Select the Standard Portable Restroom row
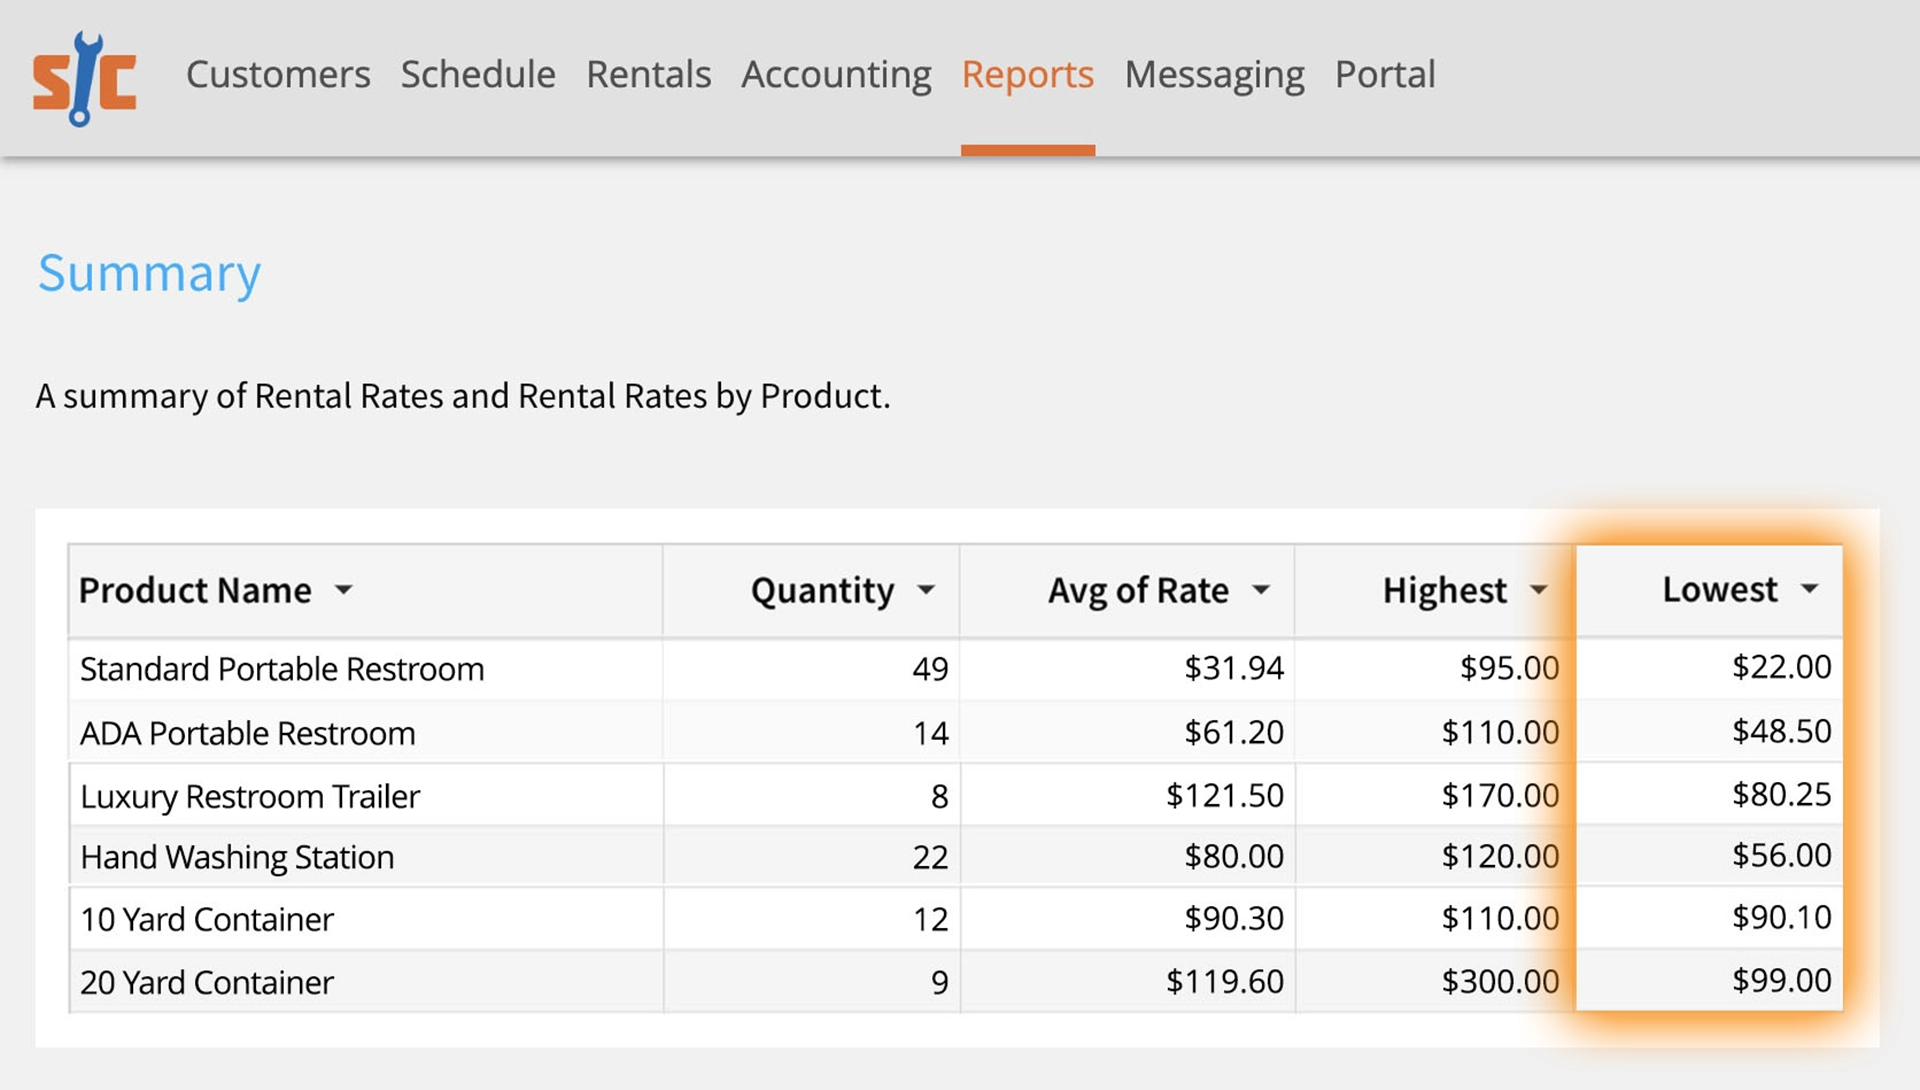The width and height of the screenshot is (1920, 1090). point(282,669)
